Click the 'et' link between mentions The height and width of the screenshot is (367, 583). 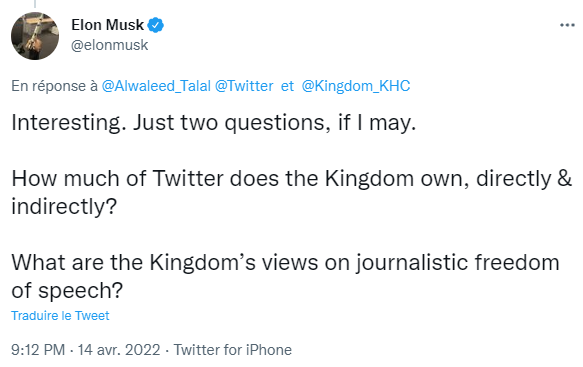[287, 86]
